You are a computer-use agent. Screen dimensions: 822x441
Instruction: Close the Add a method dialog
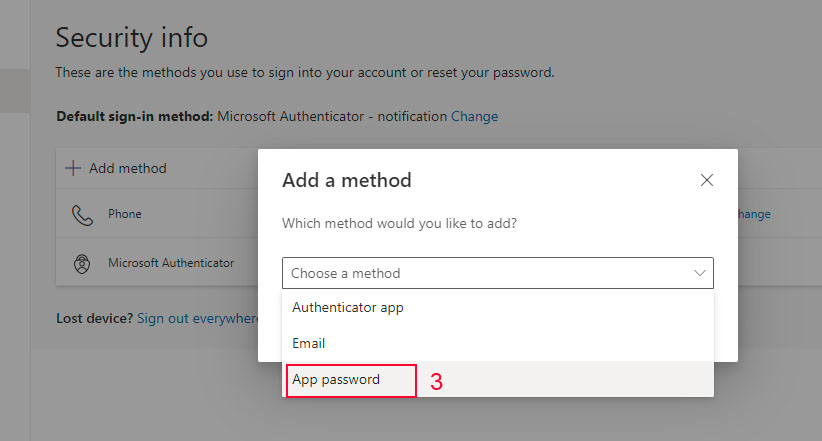pos(707,180)
